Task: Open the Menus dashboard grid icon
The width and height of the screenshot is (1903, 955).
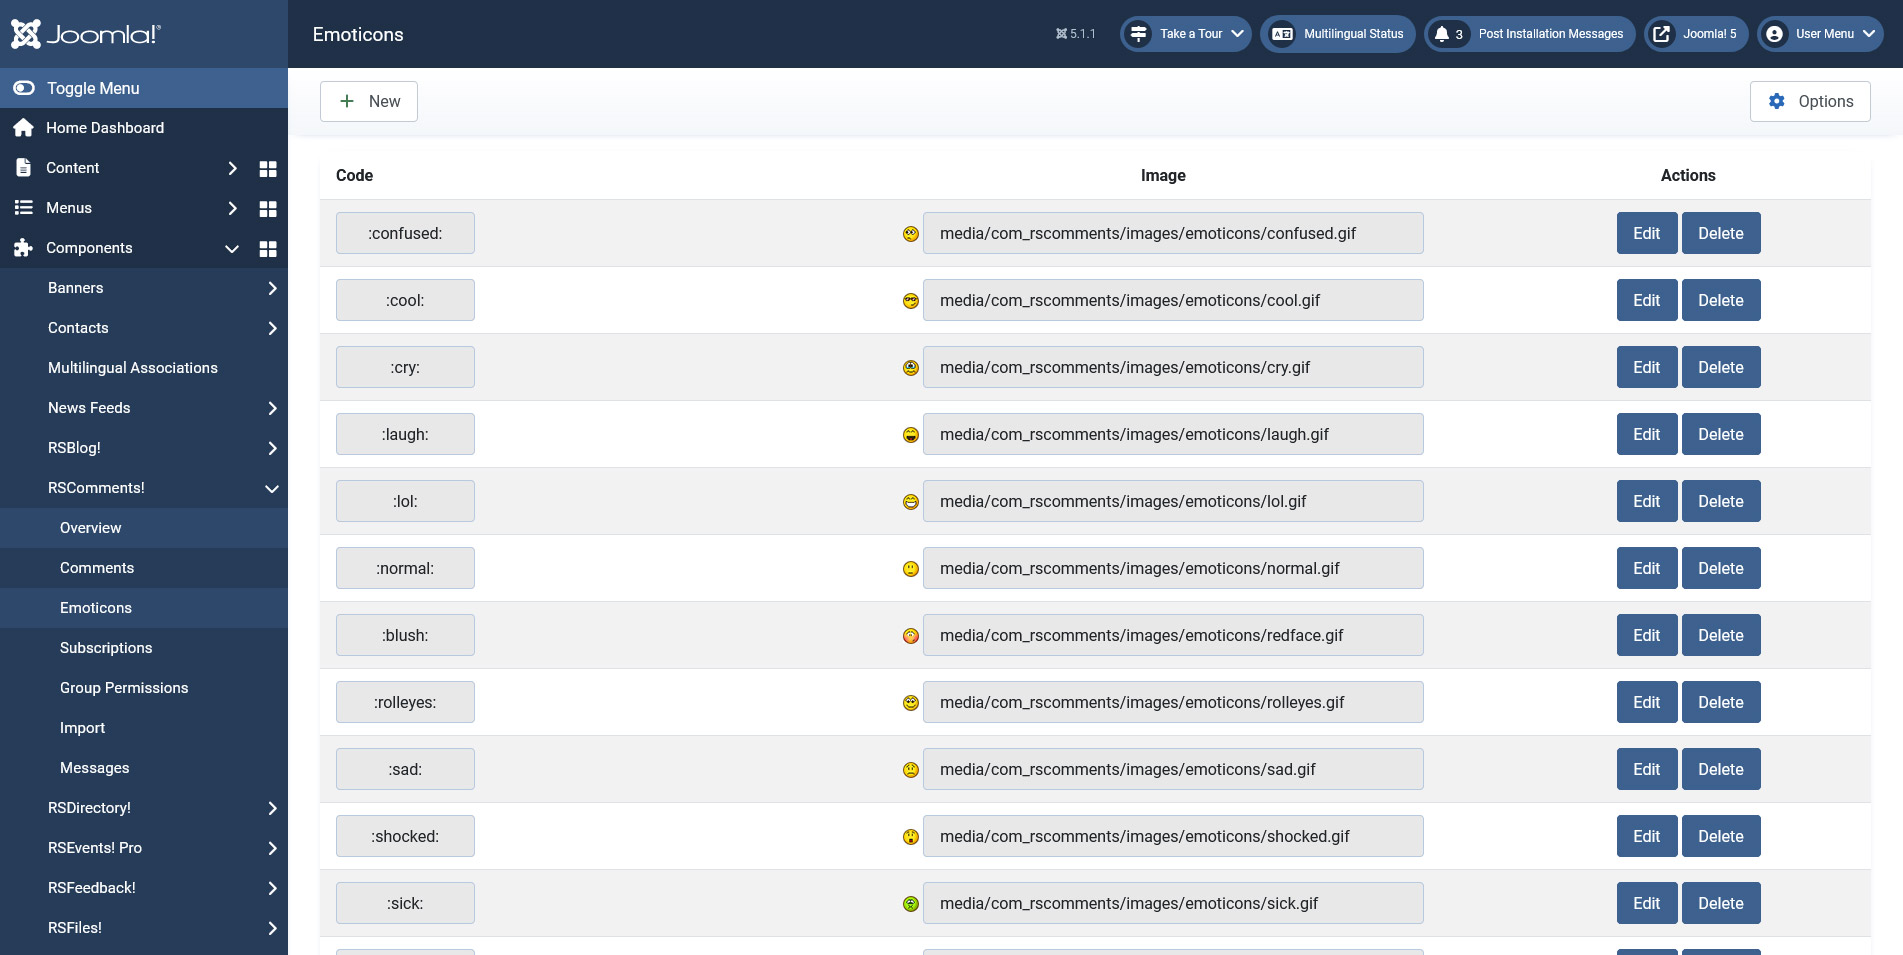Action: tap(268, 208)
